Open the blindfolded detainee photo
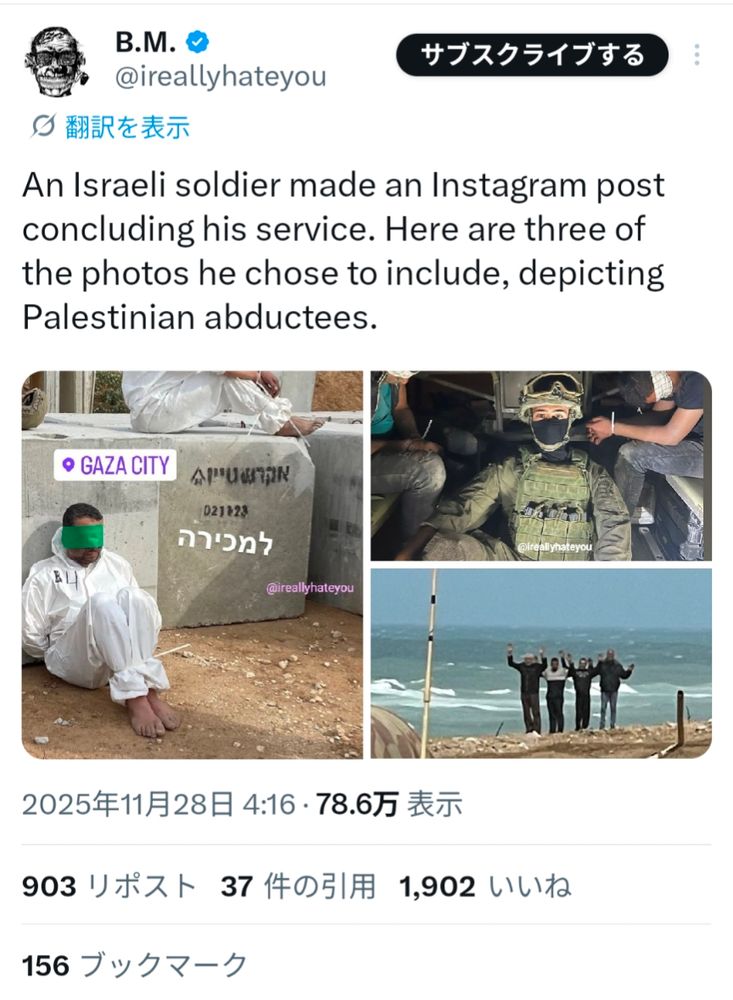This screenshot has height=1000, width=733. (x=192, y=564)
